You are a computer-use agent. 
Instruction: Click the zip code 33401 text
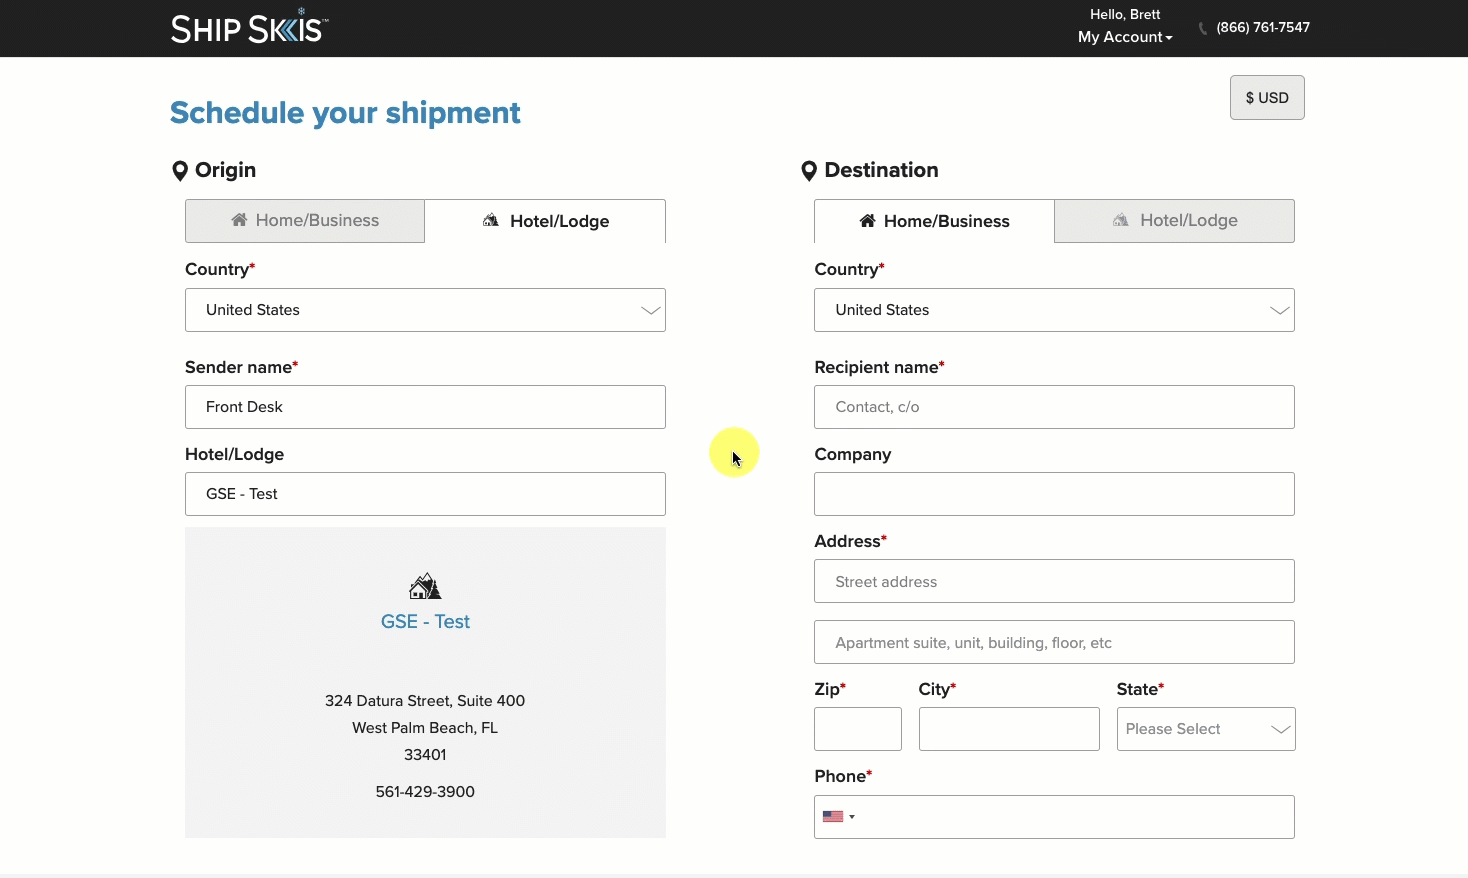coord(425,755)
